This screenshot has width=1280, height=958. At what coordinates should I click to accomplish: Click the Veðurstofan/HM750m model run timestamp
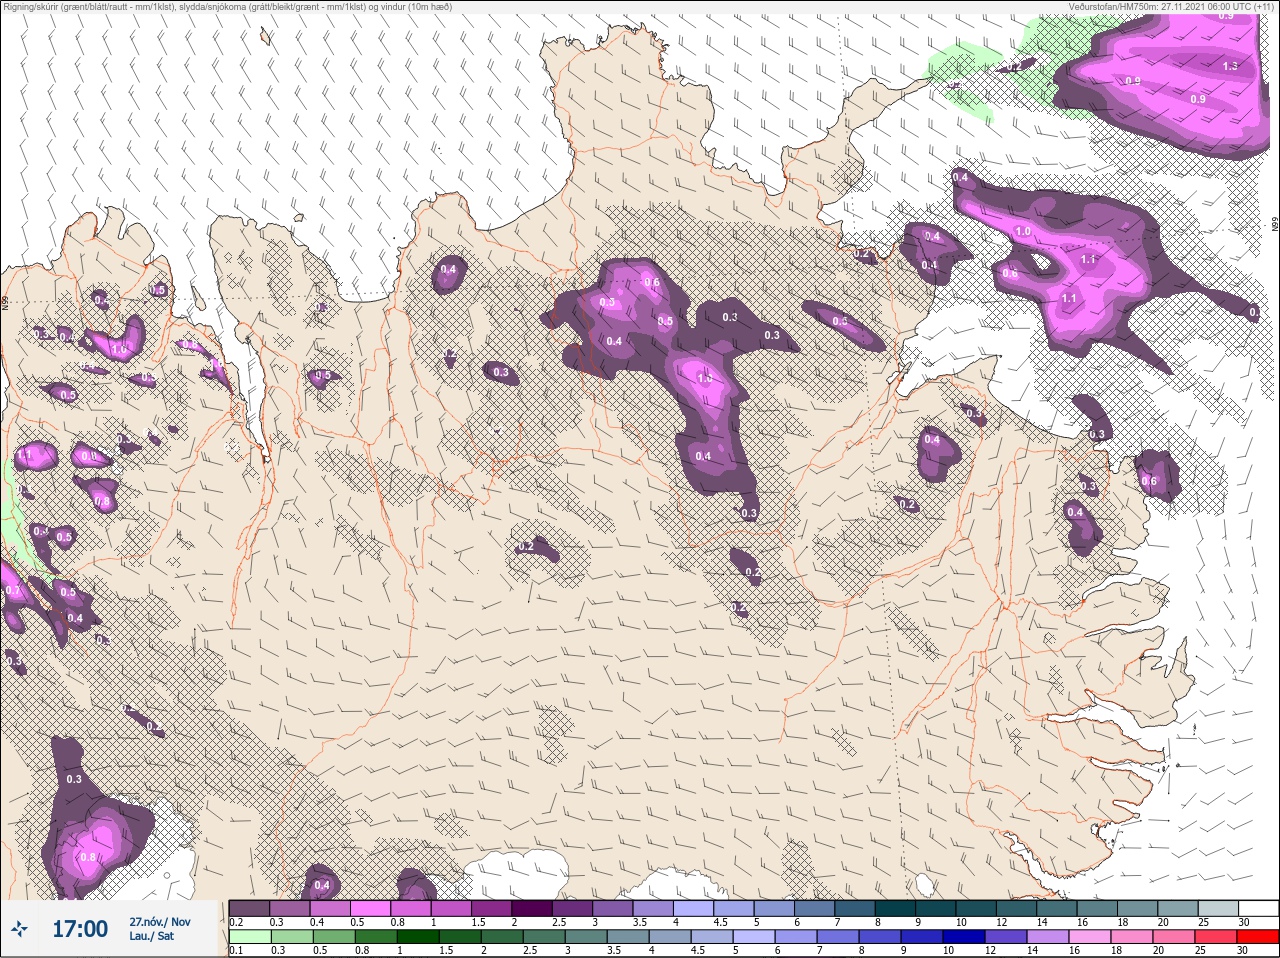tap(1171, 7)
